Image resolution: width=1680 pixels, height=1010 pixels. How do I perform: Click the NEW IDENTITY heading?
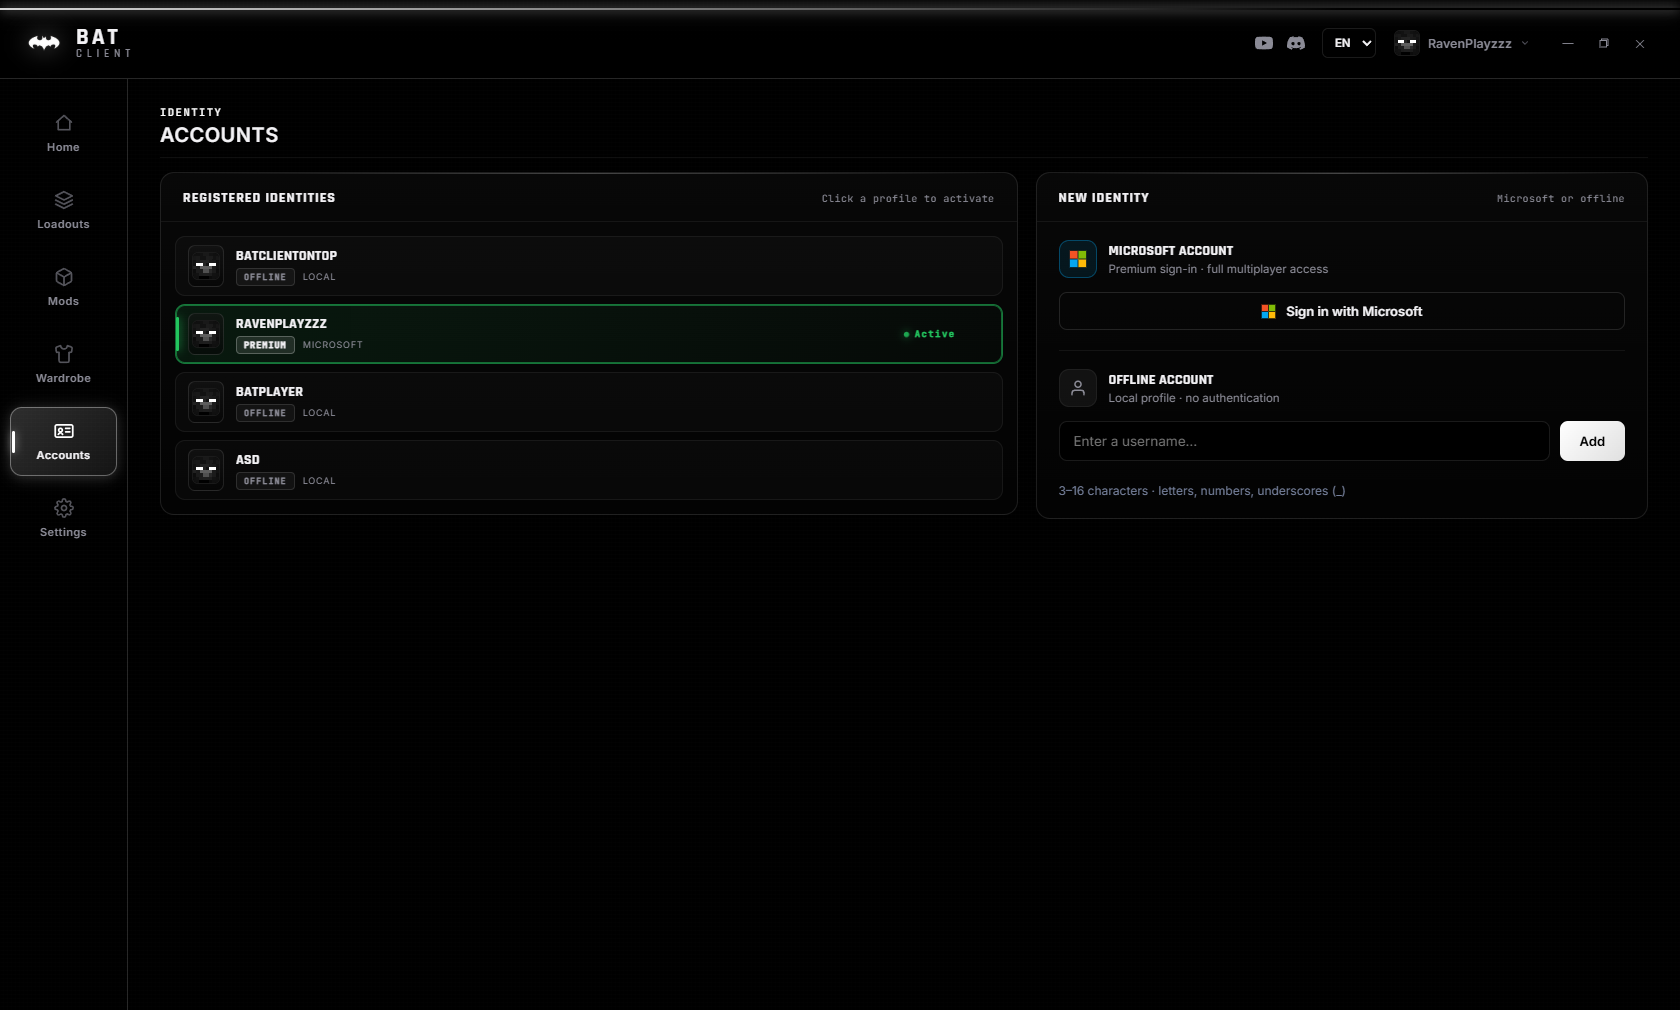click(1104, 198)
